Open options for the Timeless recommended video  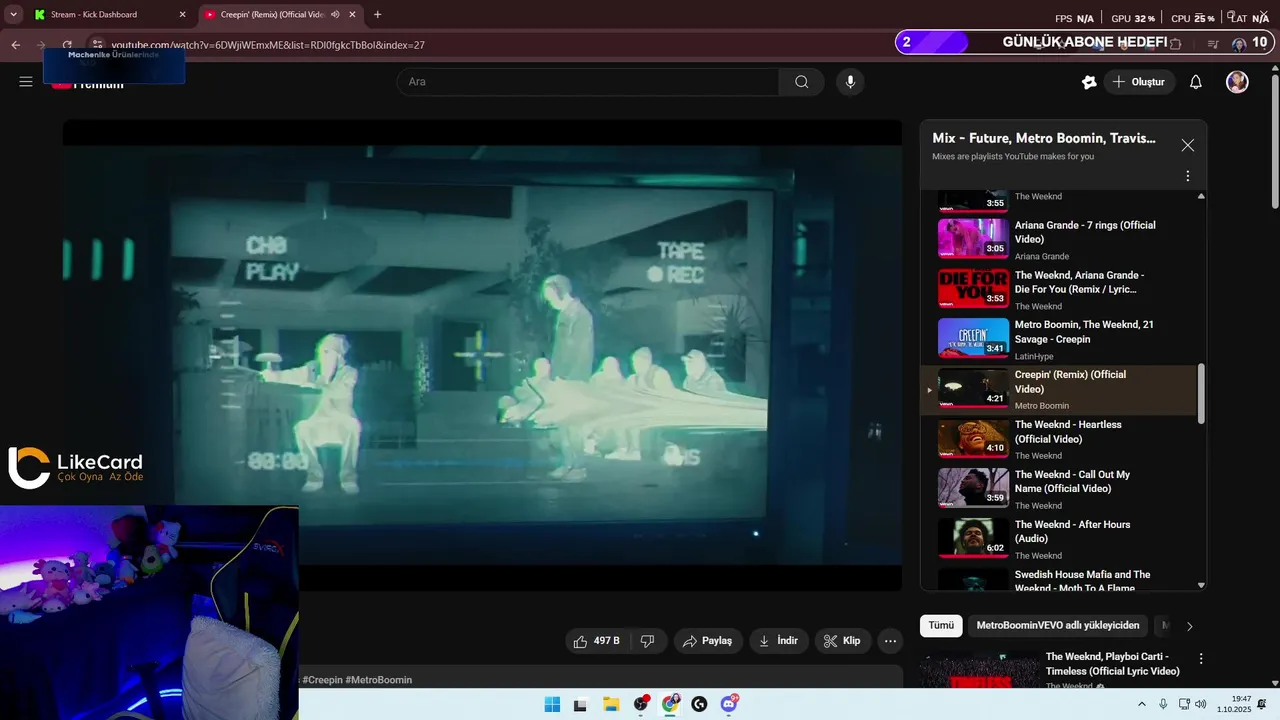[x=1201, y=659]
